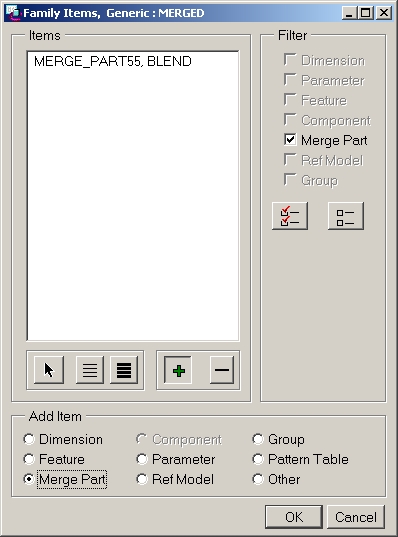Screen dimensions: 398x537
Task: Click the thin-lines list icon button
Action: (x=90, y=370)
